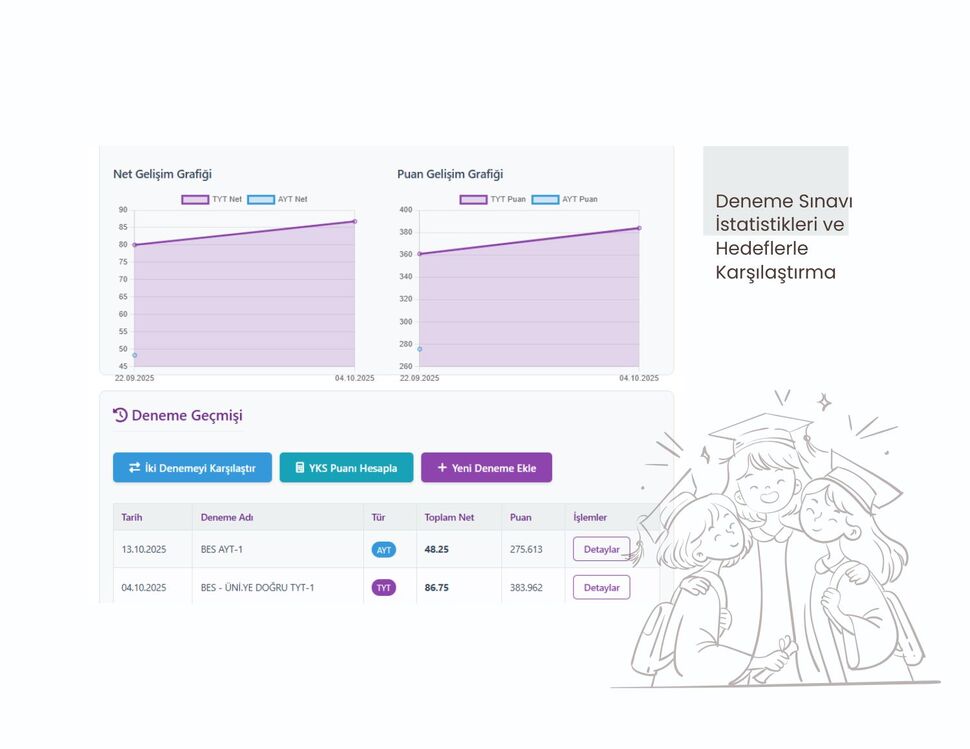Click the Yeni Deneme Ekle button
The width and height of the screenshot is (970, 749).
click(486, 468)
